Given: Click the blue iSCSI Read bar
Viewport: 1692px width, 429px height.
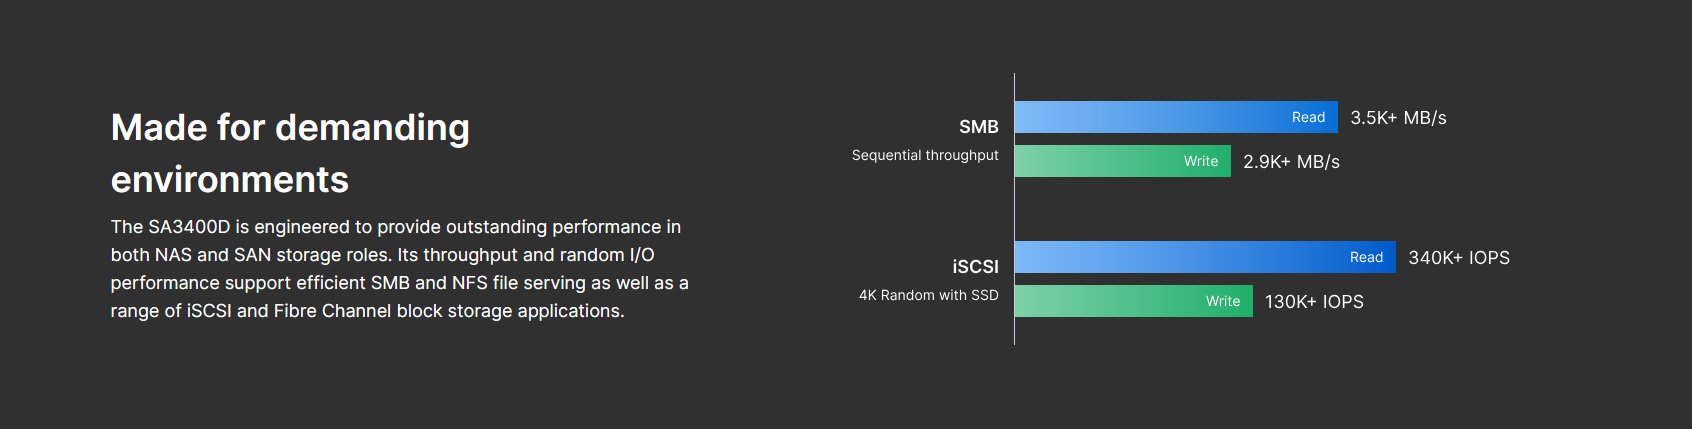Looking at the screenshot, I should tap(1205, 257).
